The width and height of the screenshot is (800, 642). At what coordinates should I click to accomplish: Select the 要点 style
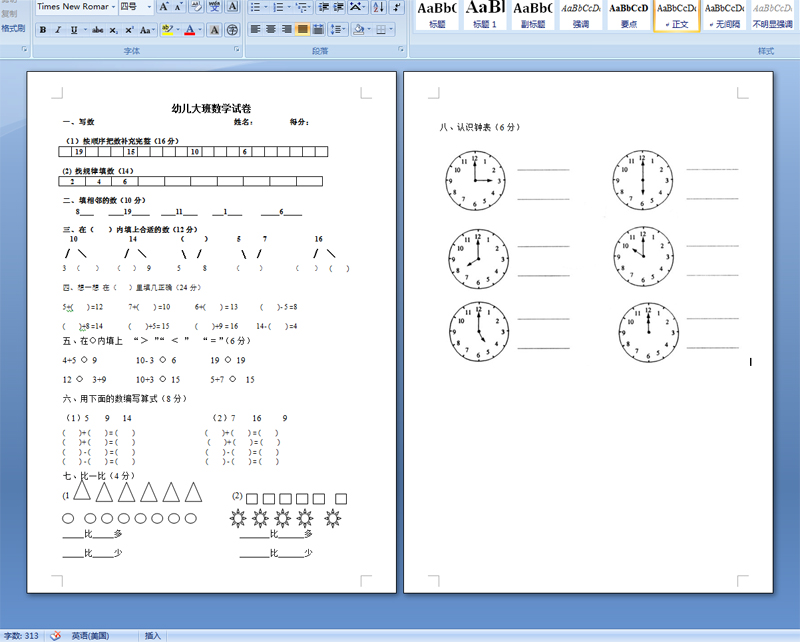pos(629,15)
